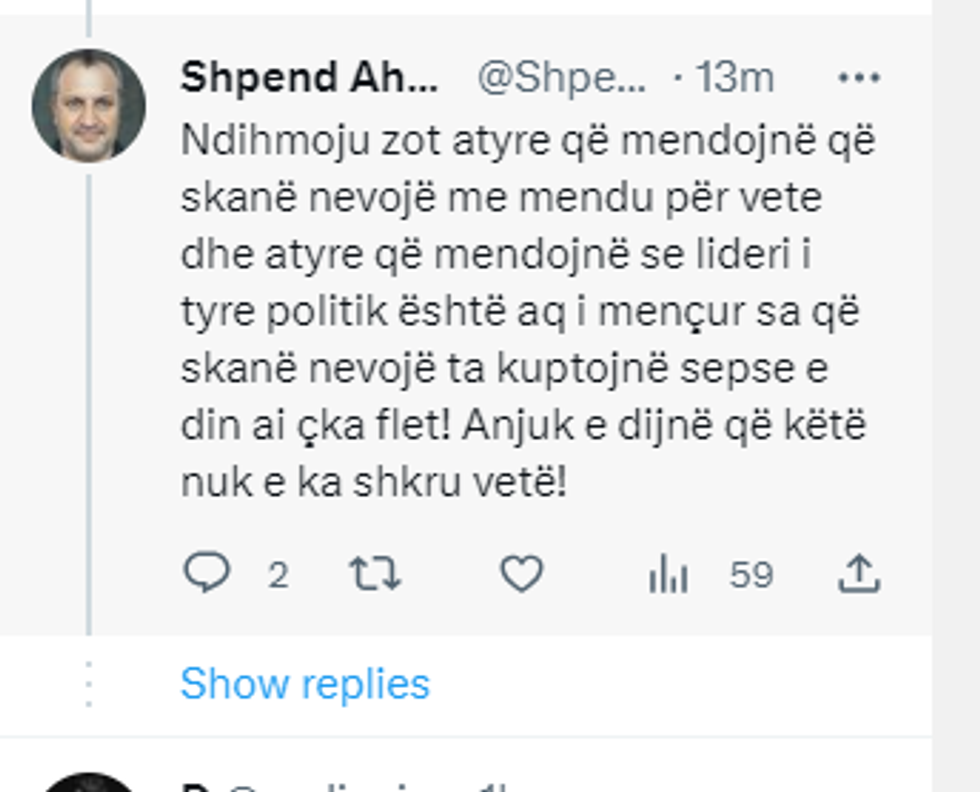Viewport: 980px width, 792px height.
Task: Click the last tweet line "nuk e ka shkru vetë!"
Action: click(374, 483)
